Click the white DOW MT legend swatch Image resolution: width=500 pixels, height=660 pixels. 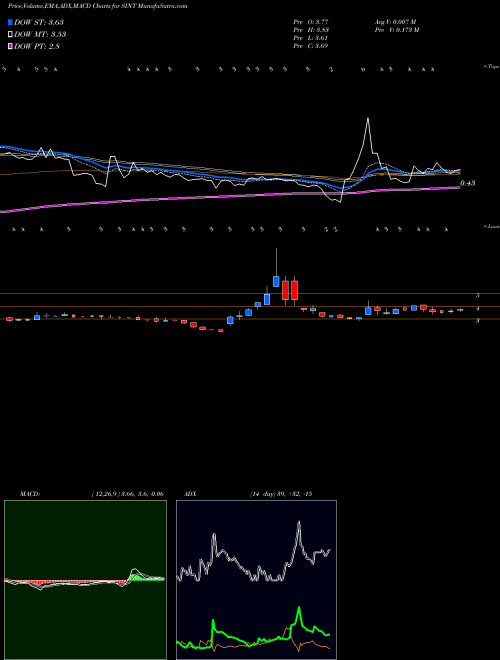coord(10,35)
